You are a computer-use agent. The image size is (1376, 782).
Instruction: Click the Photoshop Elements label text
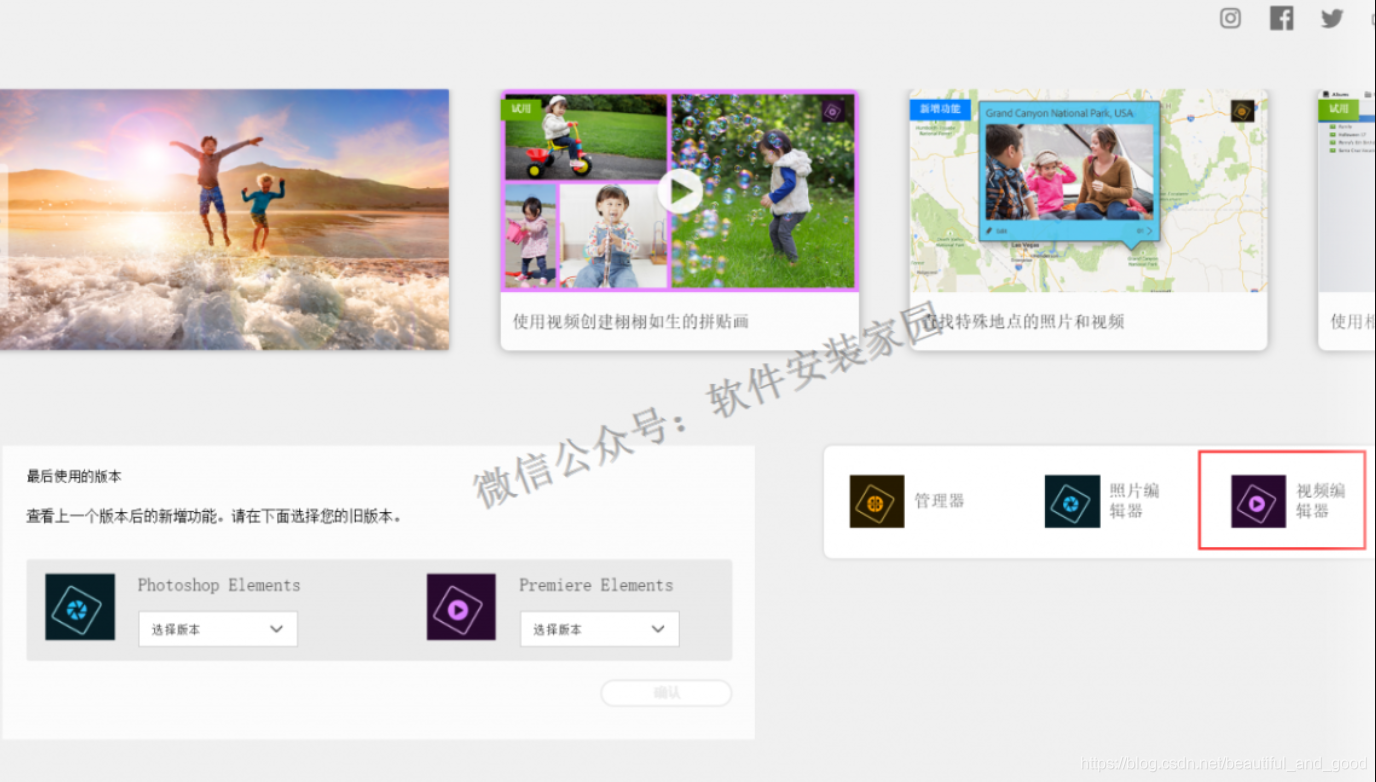pyautogui.click(x=219, y=585)
